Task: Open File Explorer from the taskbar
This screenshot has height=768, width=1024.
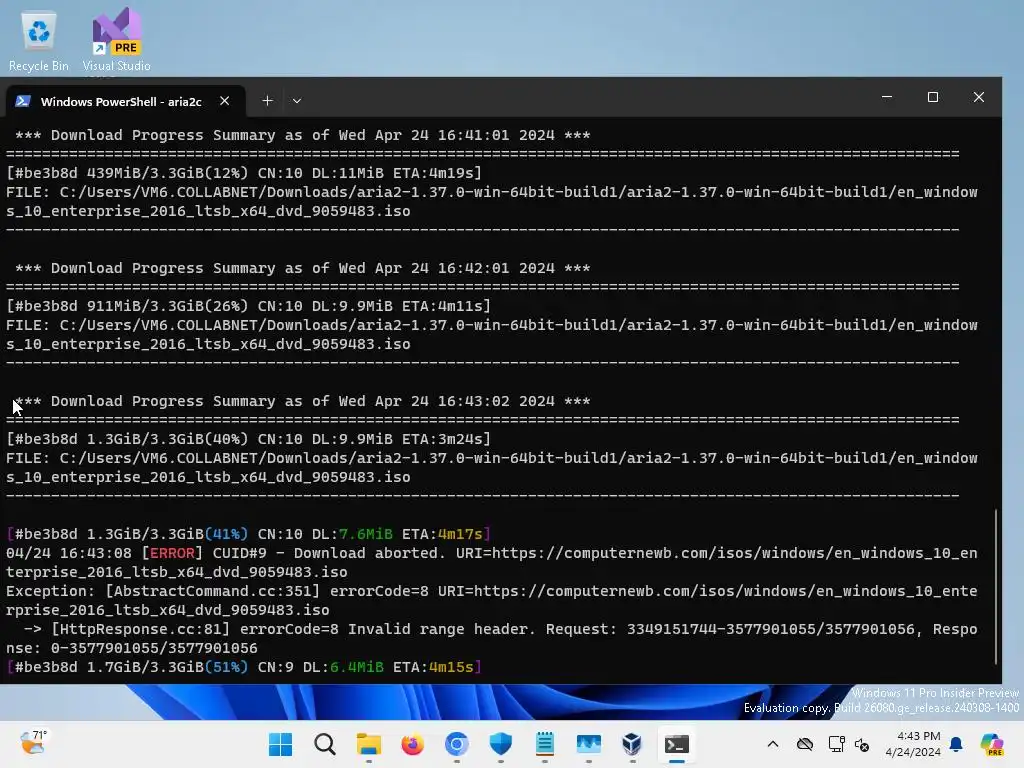Action: pyautogui.click(x=368, y=744)
